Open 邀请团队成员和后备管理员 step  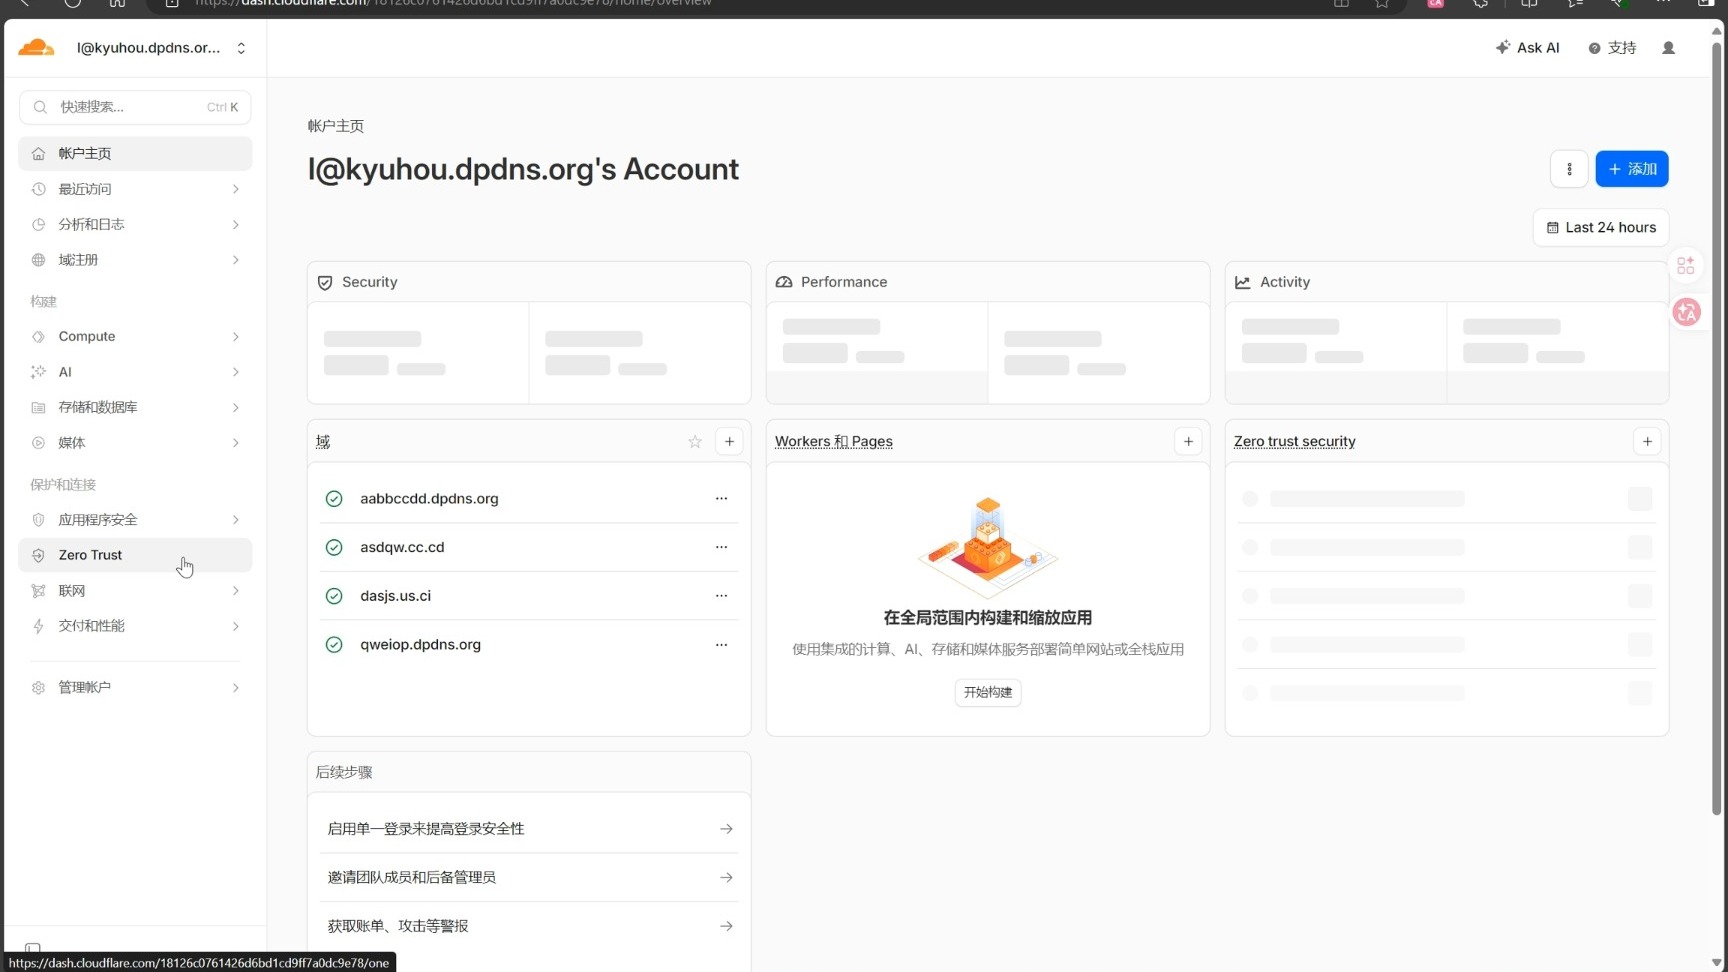click(529, 878)
